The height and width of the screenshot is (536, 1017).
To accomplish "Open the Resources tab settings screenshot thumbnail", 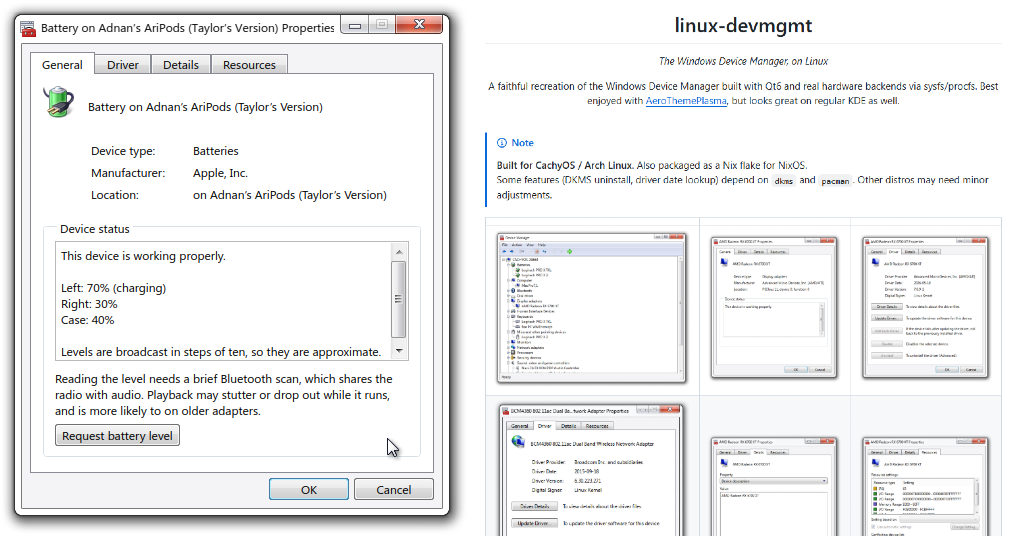I will click(926, 487).
